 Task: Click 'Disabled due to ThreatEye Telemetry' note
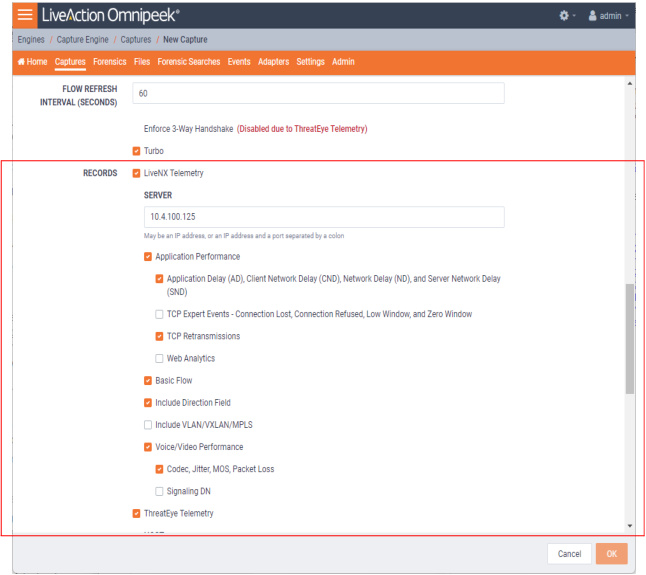[x=302, y=129]
